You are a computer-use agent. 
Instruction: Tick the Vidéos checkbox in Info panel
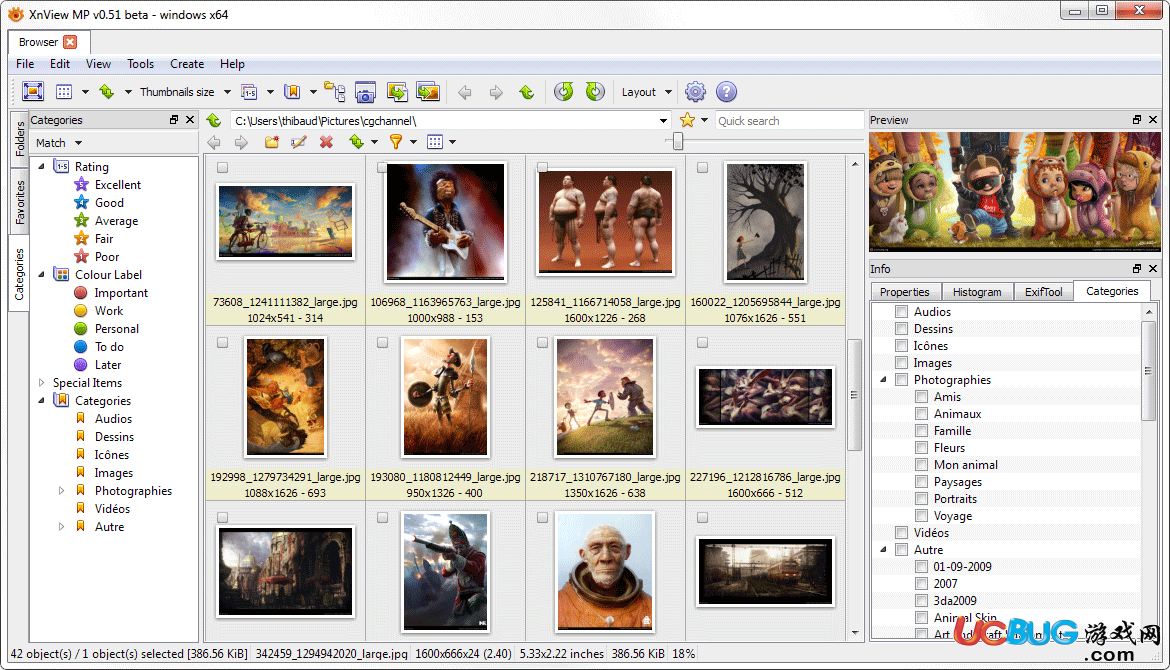coord(901,533)
